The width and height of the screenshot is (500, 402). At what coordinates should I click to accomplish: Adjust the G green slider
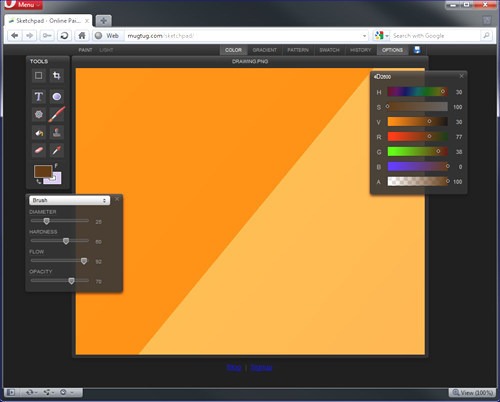point(417,152)
